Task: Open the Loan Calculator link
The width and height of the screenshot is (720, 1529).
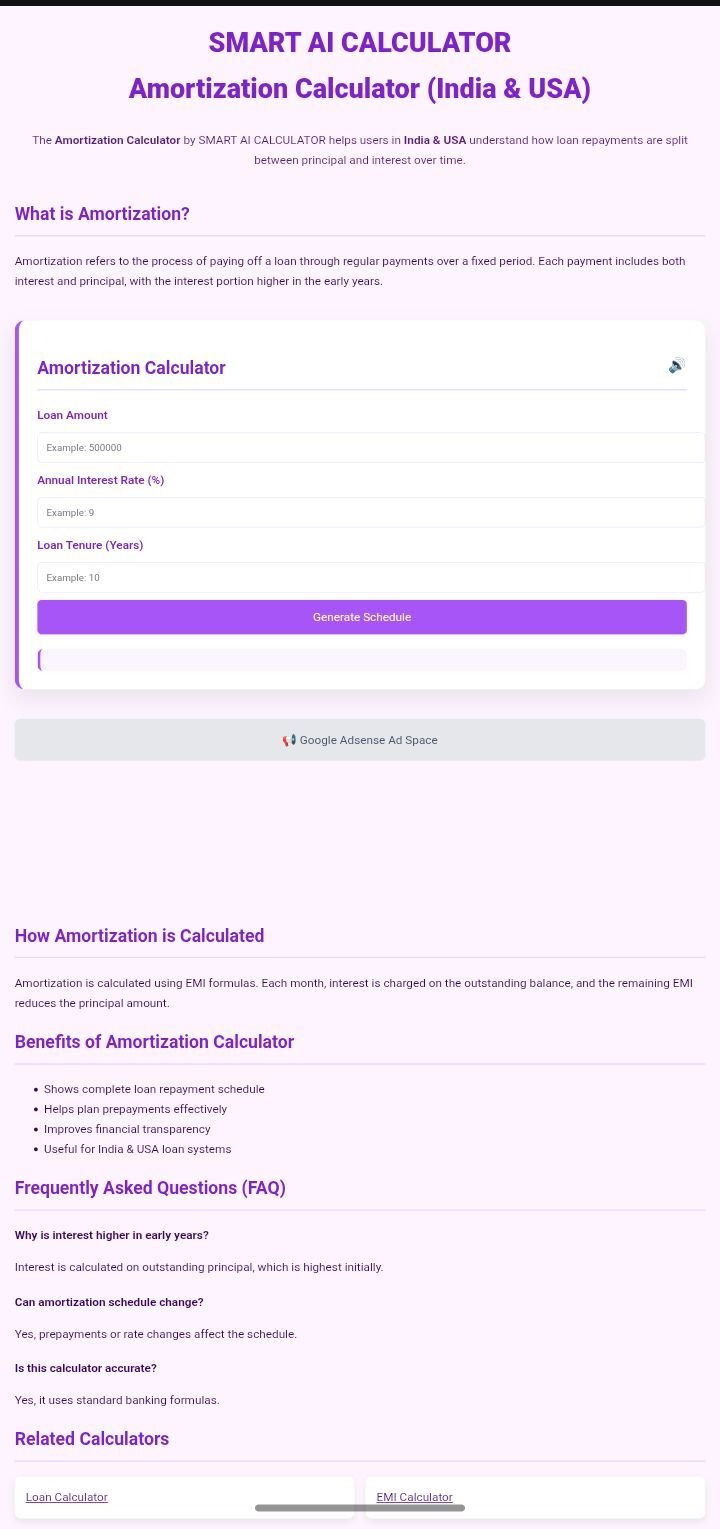Action: (x=67, y=1497)
